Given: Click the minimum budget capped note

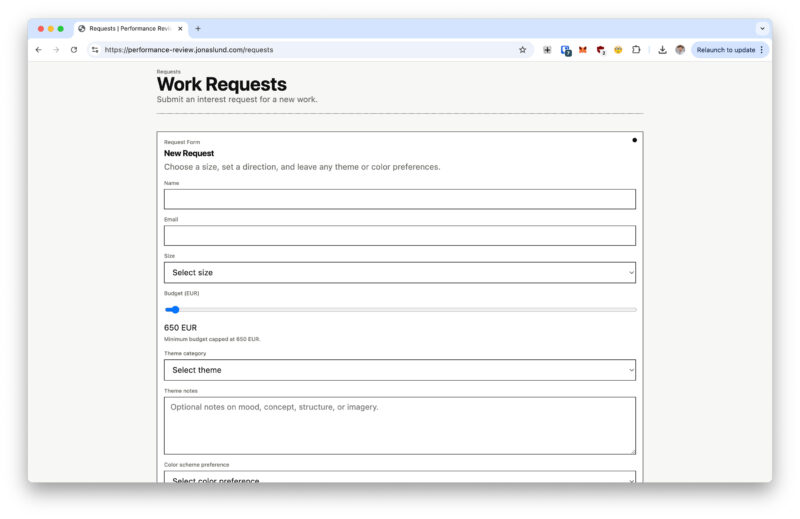Looking at the screenshot, I should [212, 339].
